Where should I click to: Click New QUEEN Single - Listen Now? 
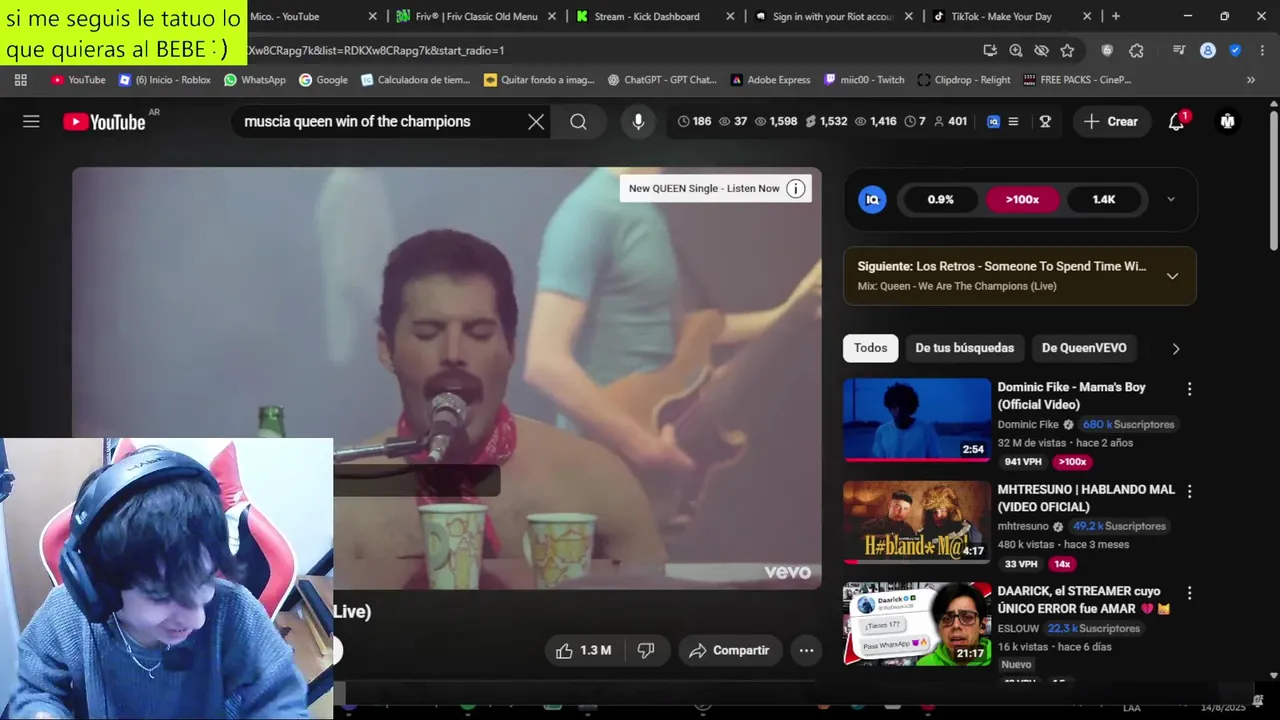[x=704, y=188]
